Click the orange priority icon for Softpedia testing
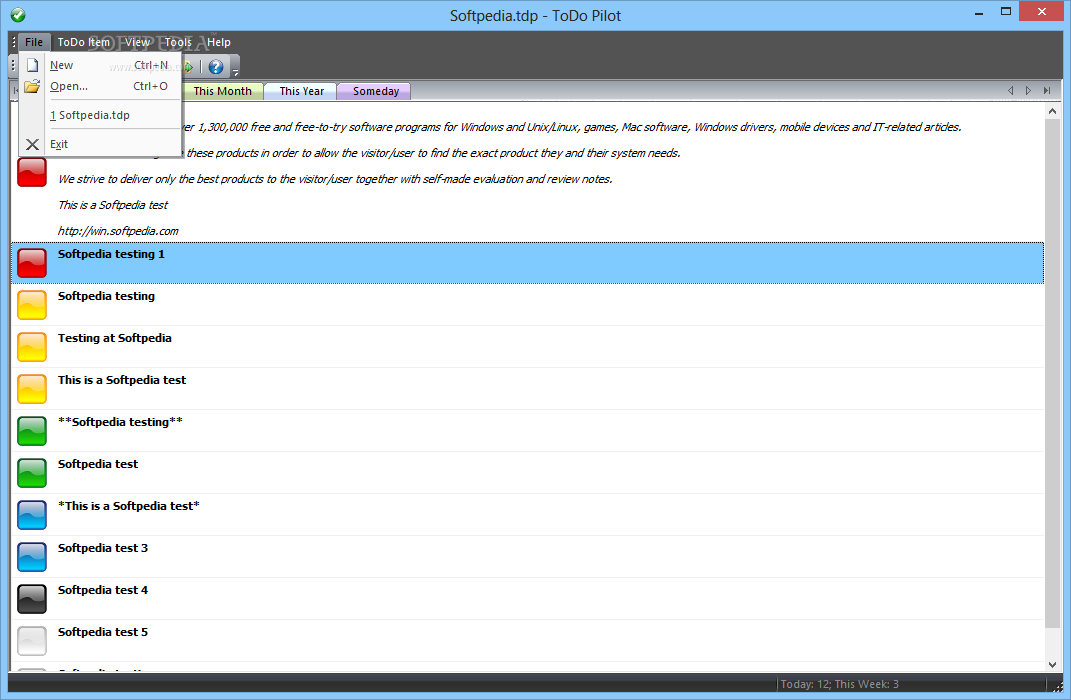Image resolution: width=1071 pixels, height=700 pixels. click(x=32, y=305)
